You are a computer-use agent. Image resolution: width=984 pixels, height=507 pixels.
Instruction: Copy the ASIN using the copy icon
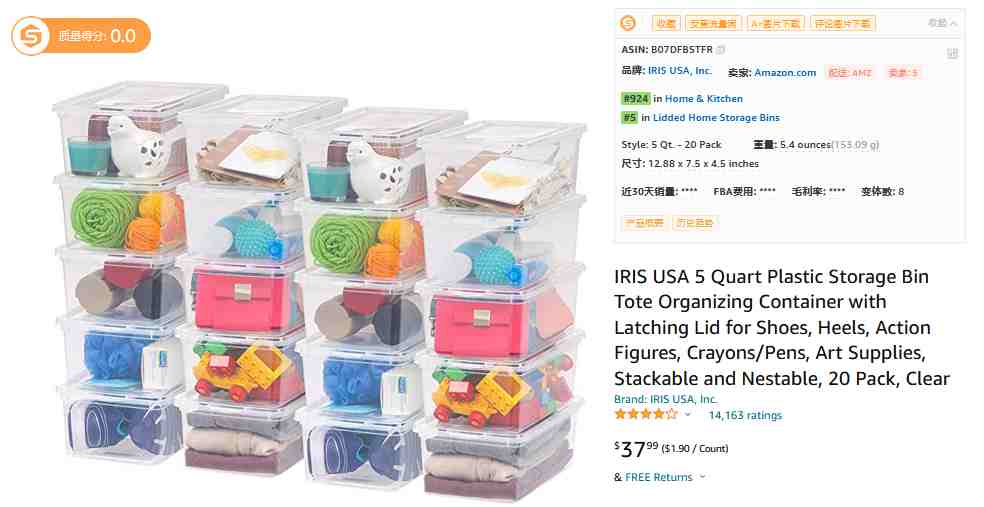[720, 50]
